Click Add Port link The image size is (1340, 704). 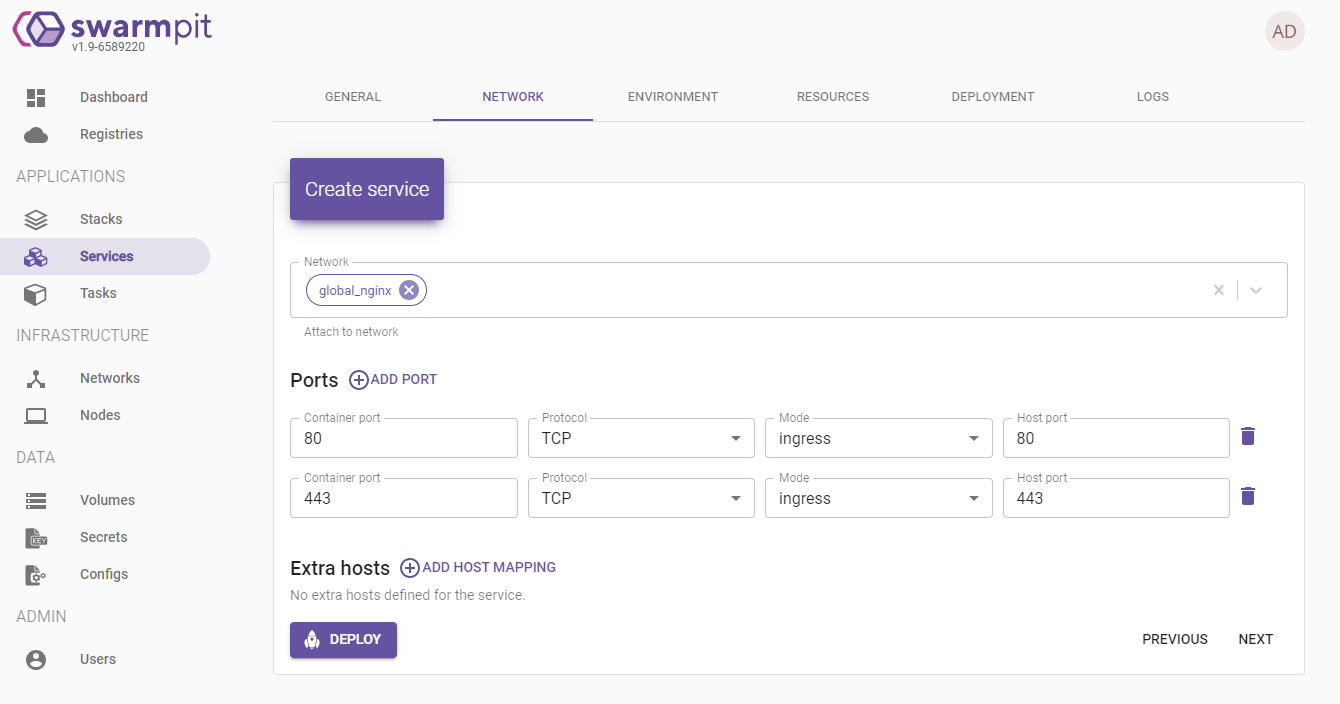click(x=393, y=380)
